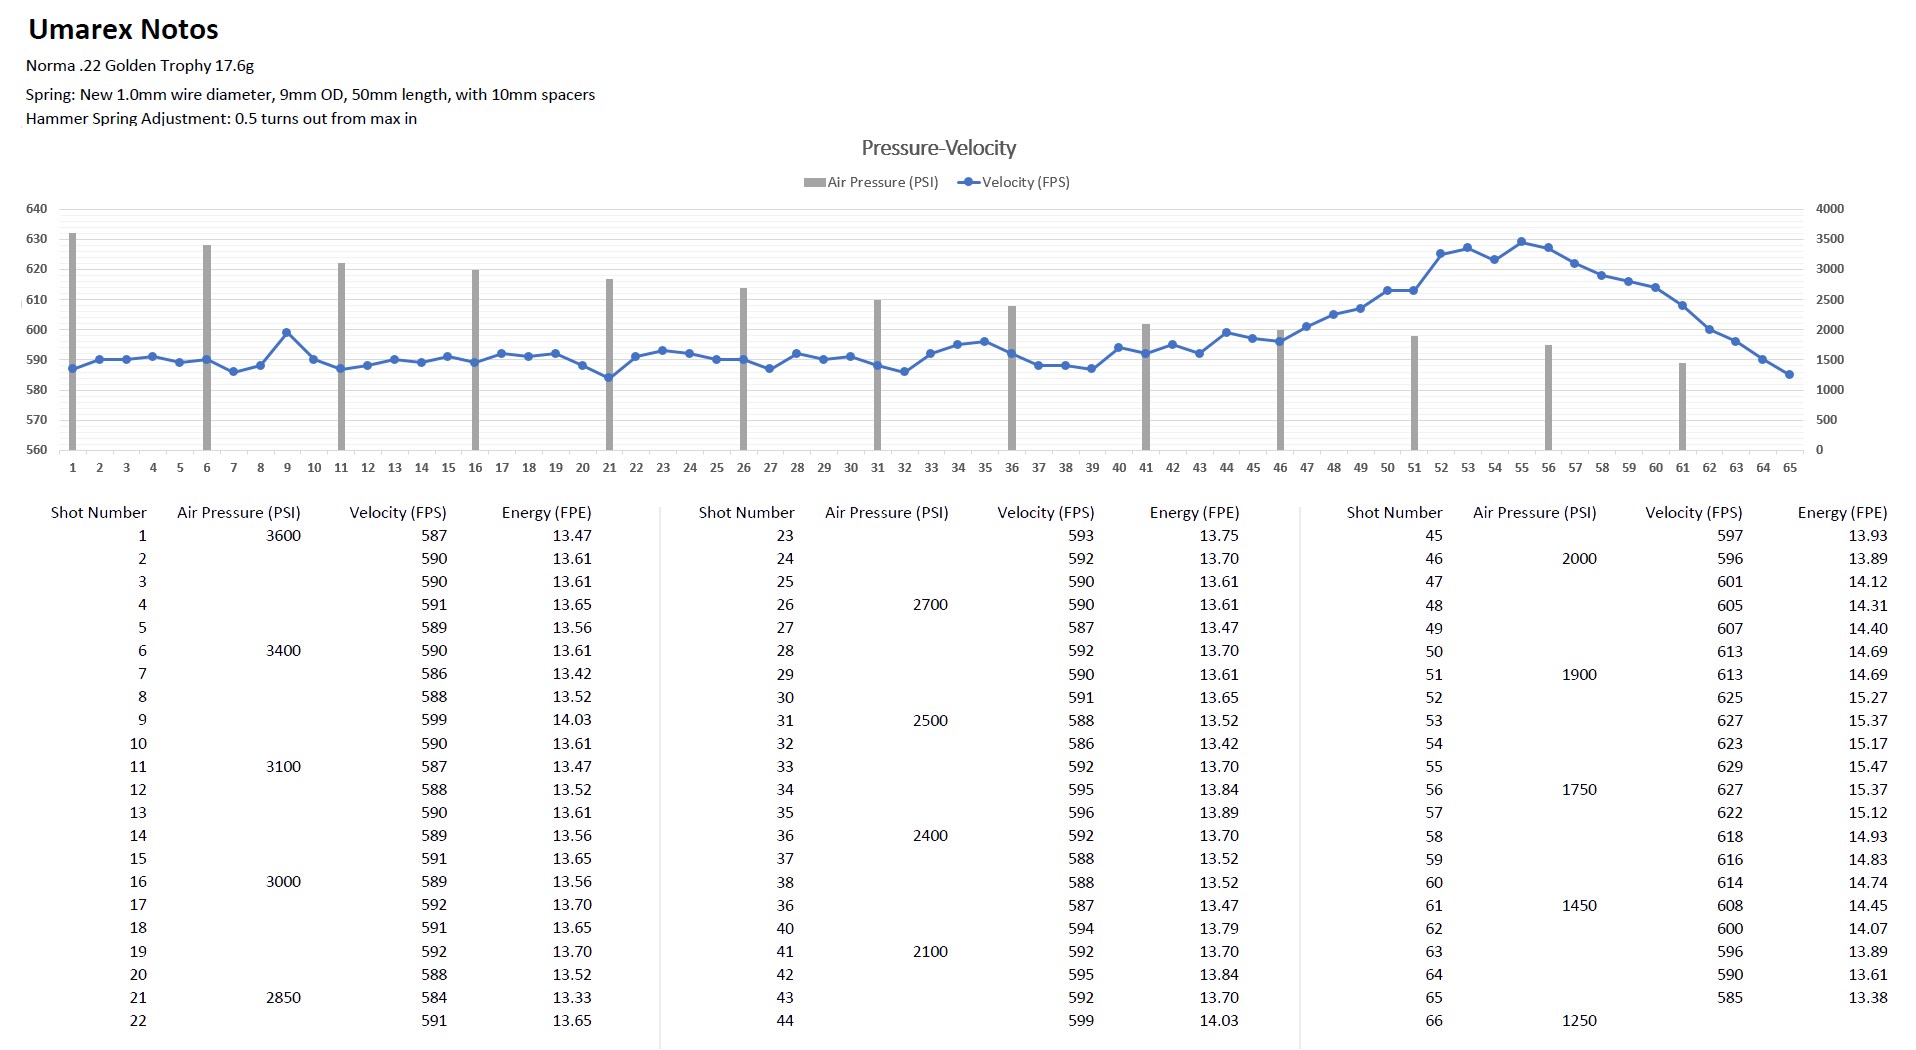
Task: Select the 1900 air pressure cell
Action: tap(1579, 675)
